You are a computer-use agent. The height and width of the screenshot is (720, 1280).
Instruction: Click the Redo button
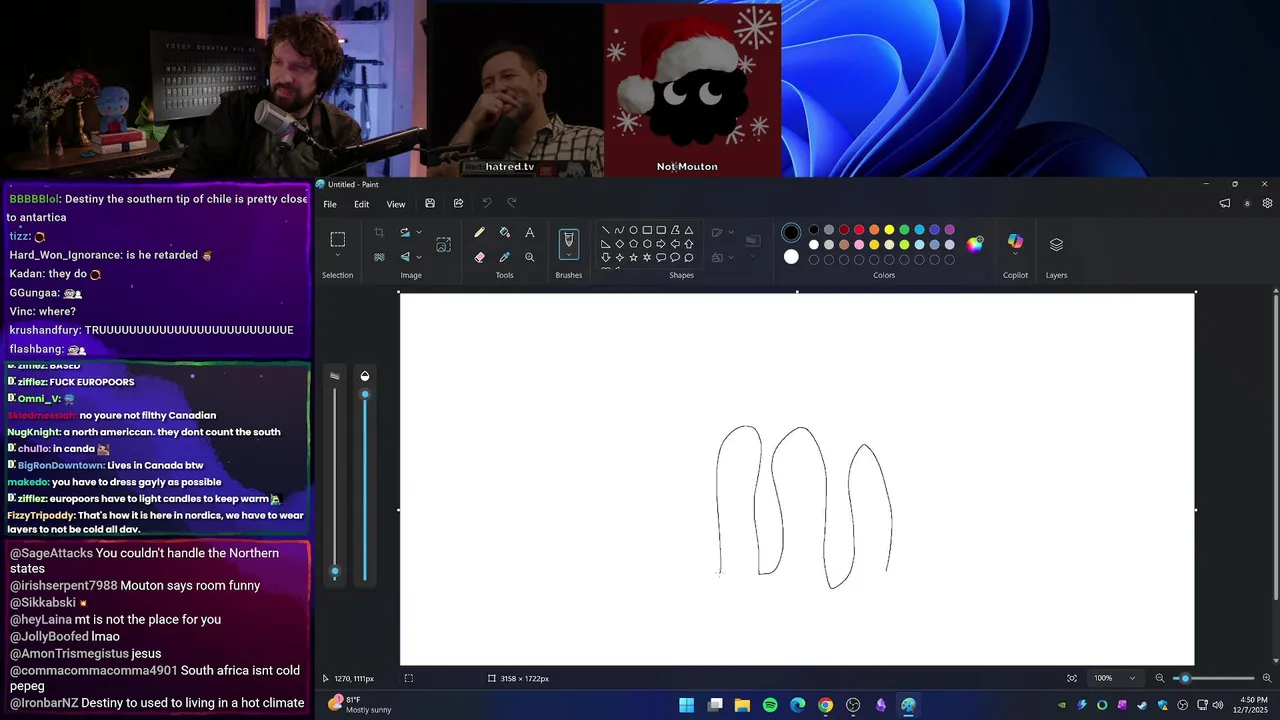(x=512, y=204)
